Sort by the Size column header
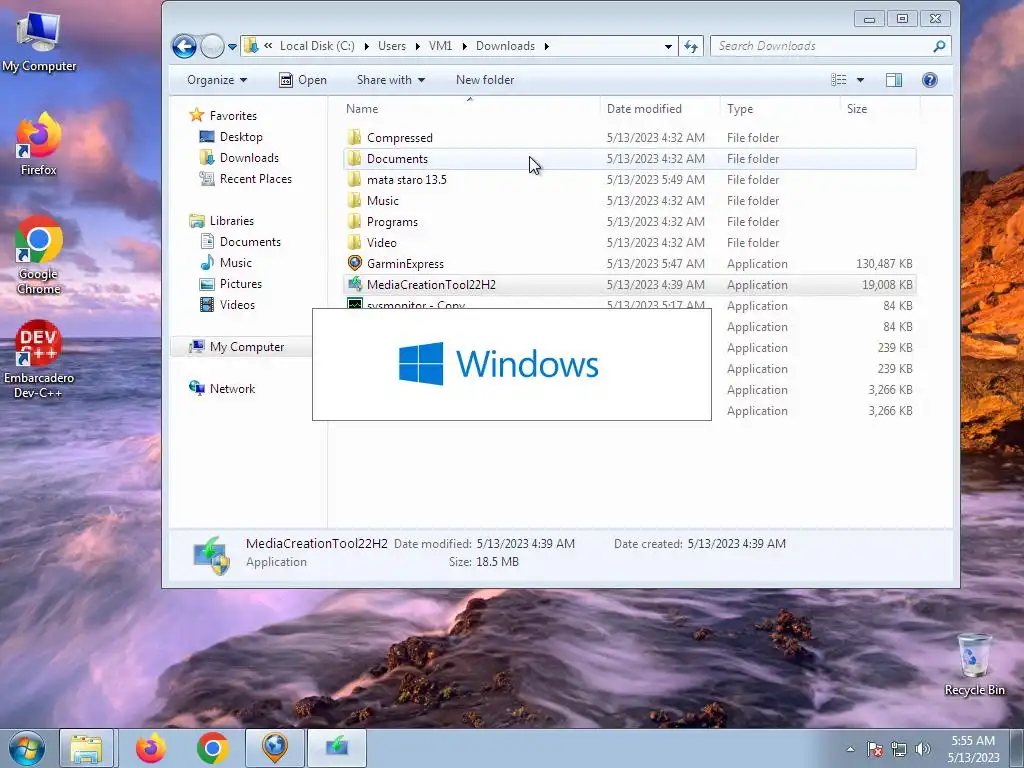 880,109
